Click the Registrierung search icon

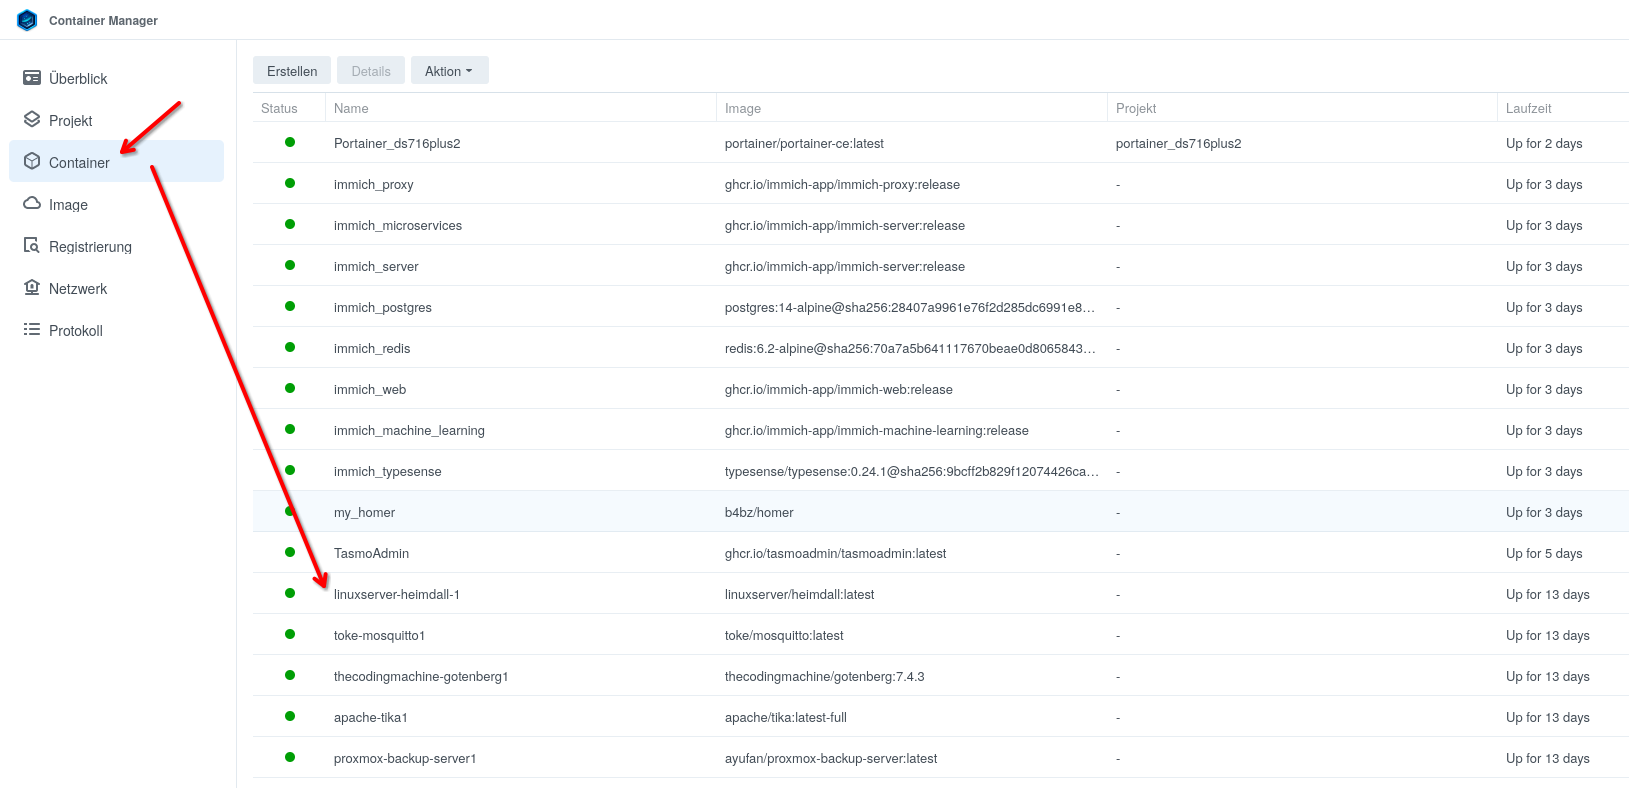(x=32, y=246)
